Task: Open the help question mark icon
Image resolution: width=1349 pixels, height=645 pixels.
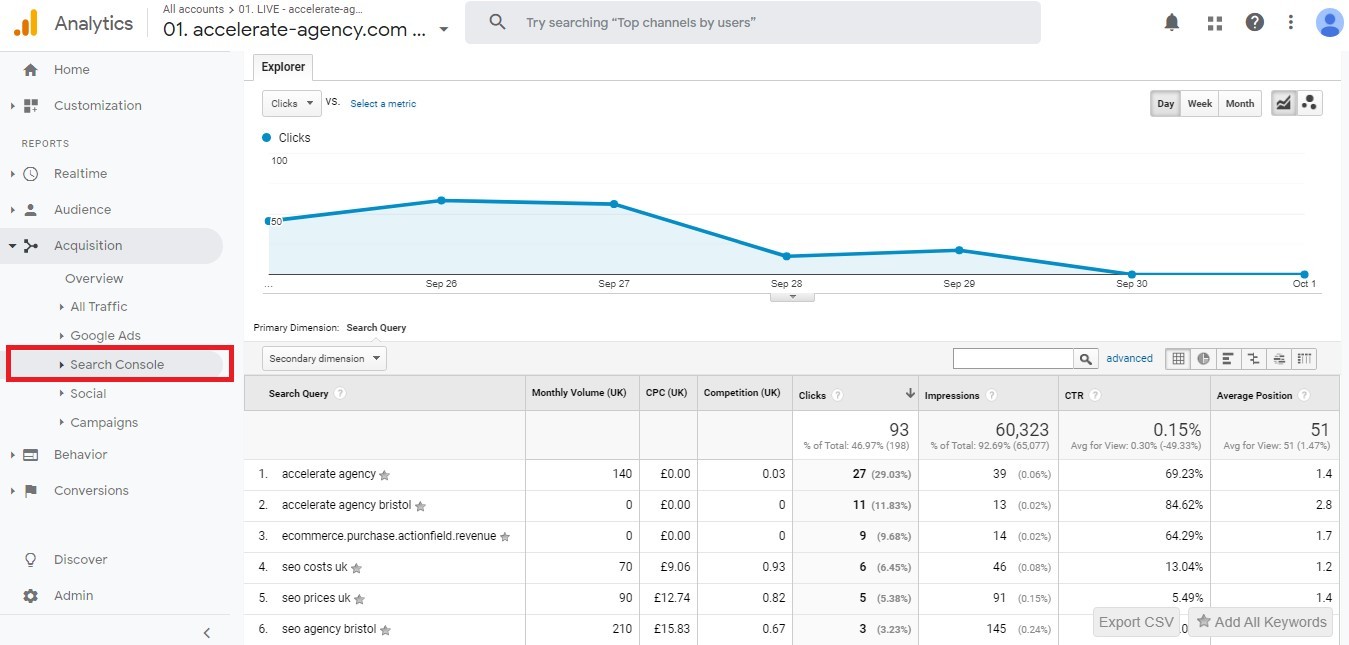Action: pyautogui.click(x=1255, y=22)
